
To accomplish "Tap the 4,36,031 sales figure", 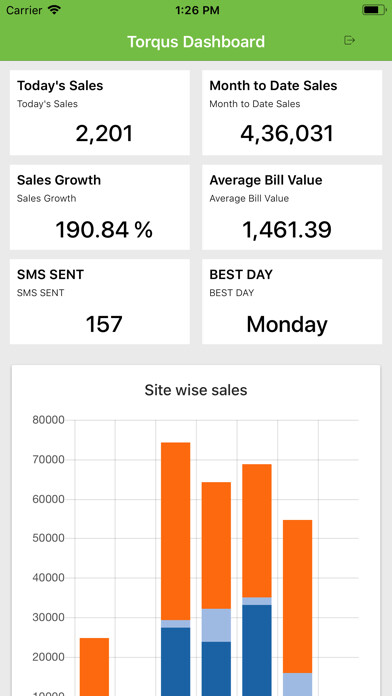I will (x=287, y=134).
